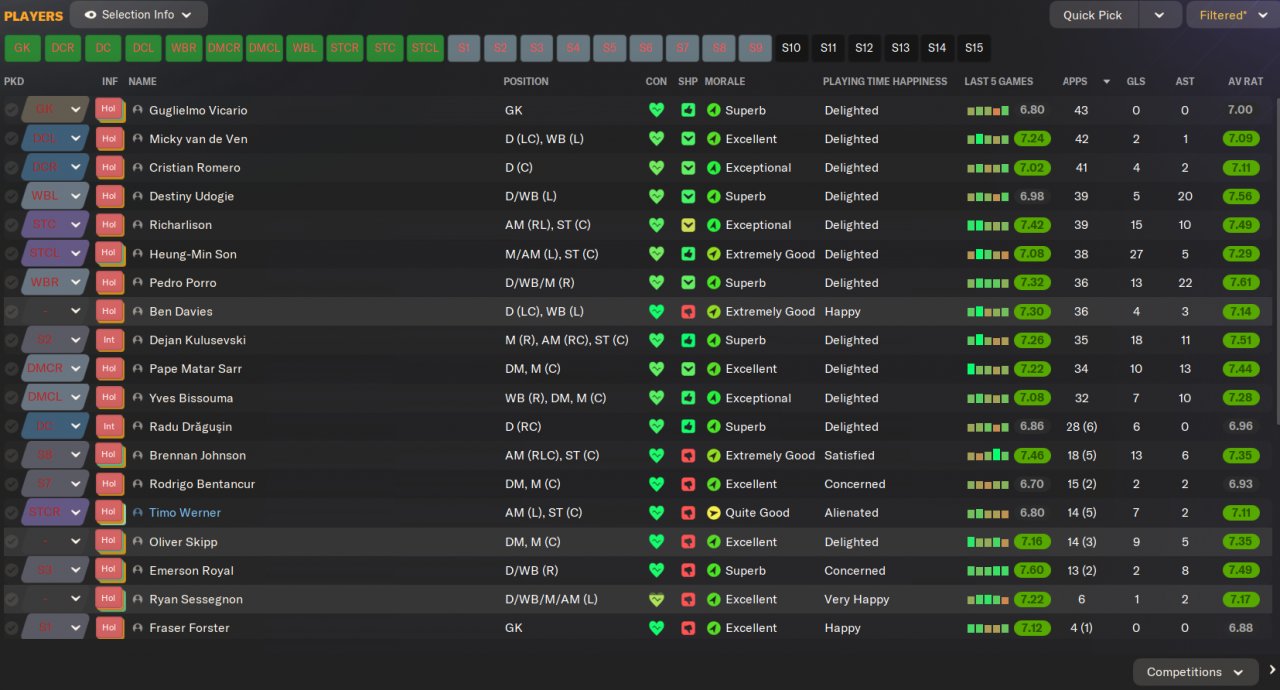Select the S10 substitute slot

791,48
